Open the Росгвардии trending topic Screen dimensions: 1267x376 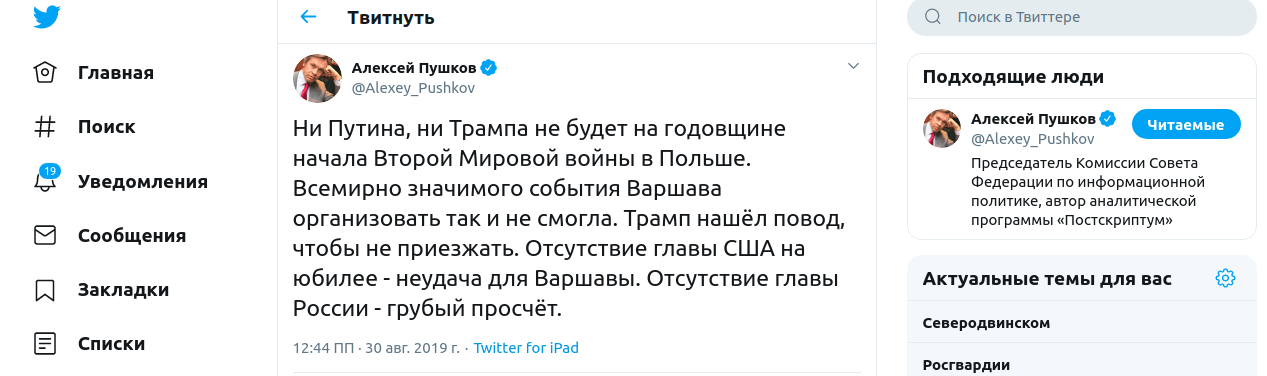pos(966,365)
